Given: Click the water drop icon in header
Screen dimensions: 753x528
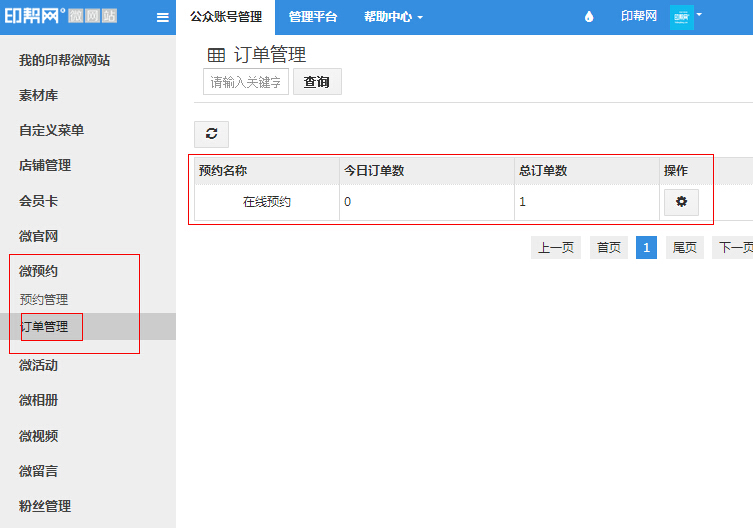Looking at the screenshot, I should pos(588,17).
